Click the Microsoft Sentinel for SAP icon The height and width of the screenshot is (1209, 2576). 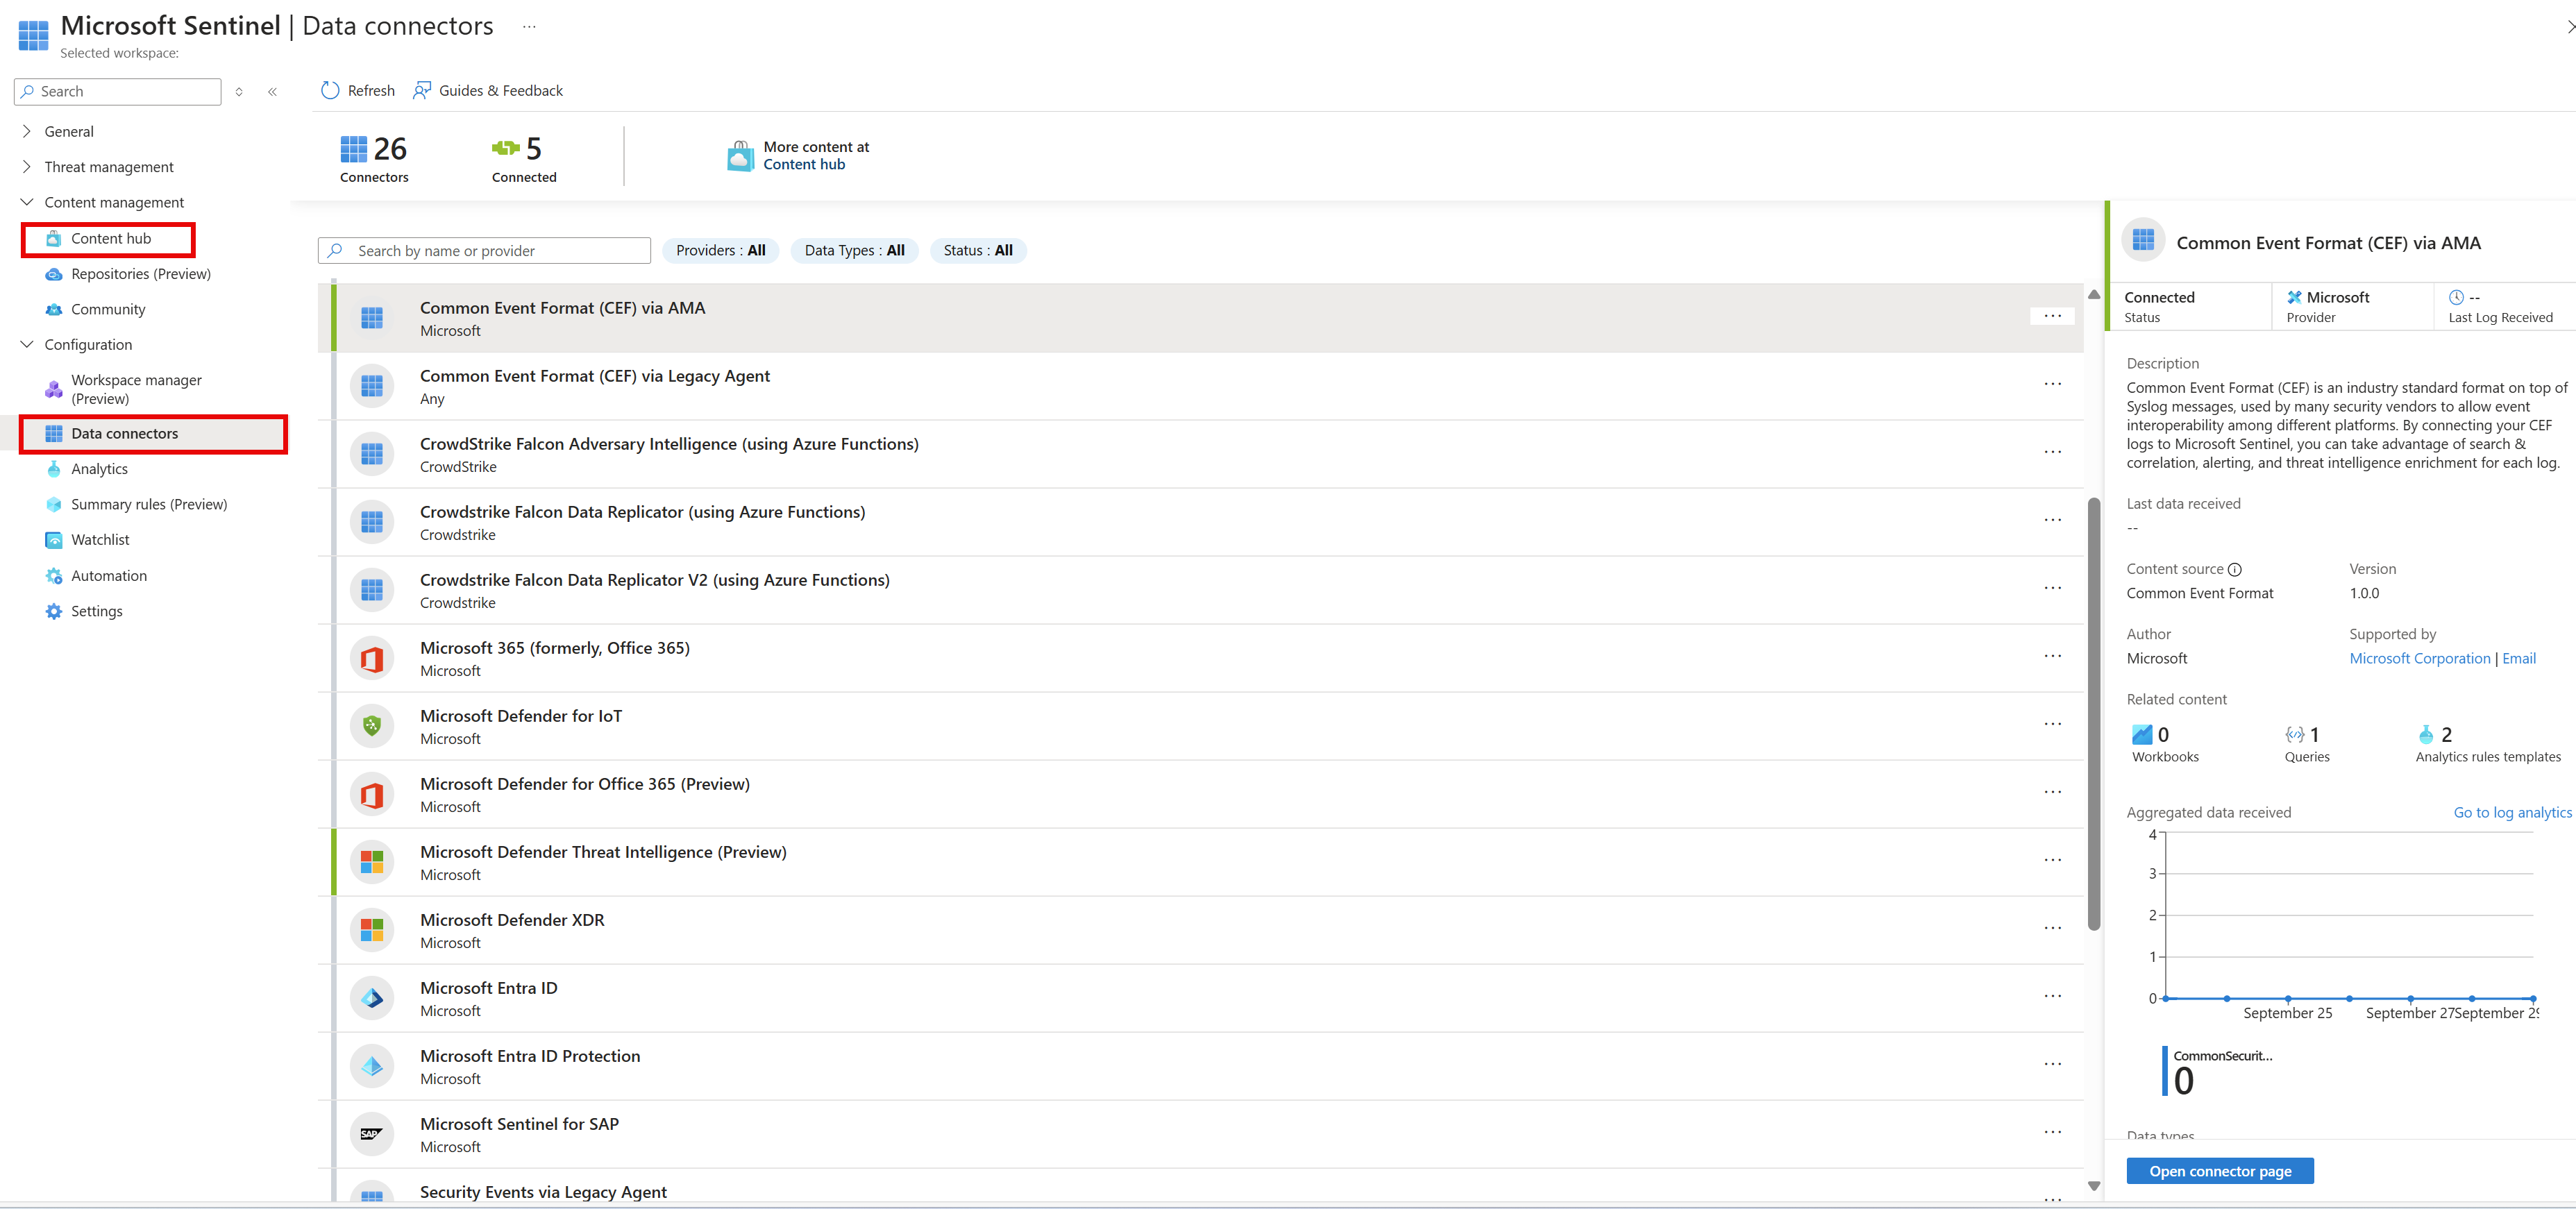[372, 1134]
